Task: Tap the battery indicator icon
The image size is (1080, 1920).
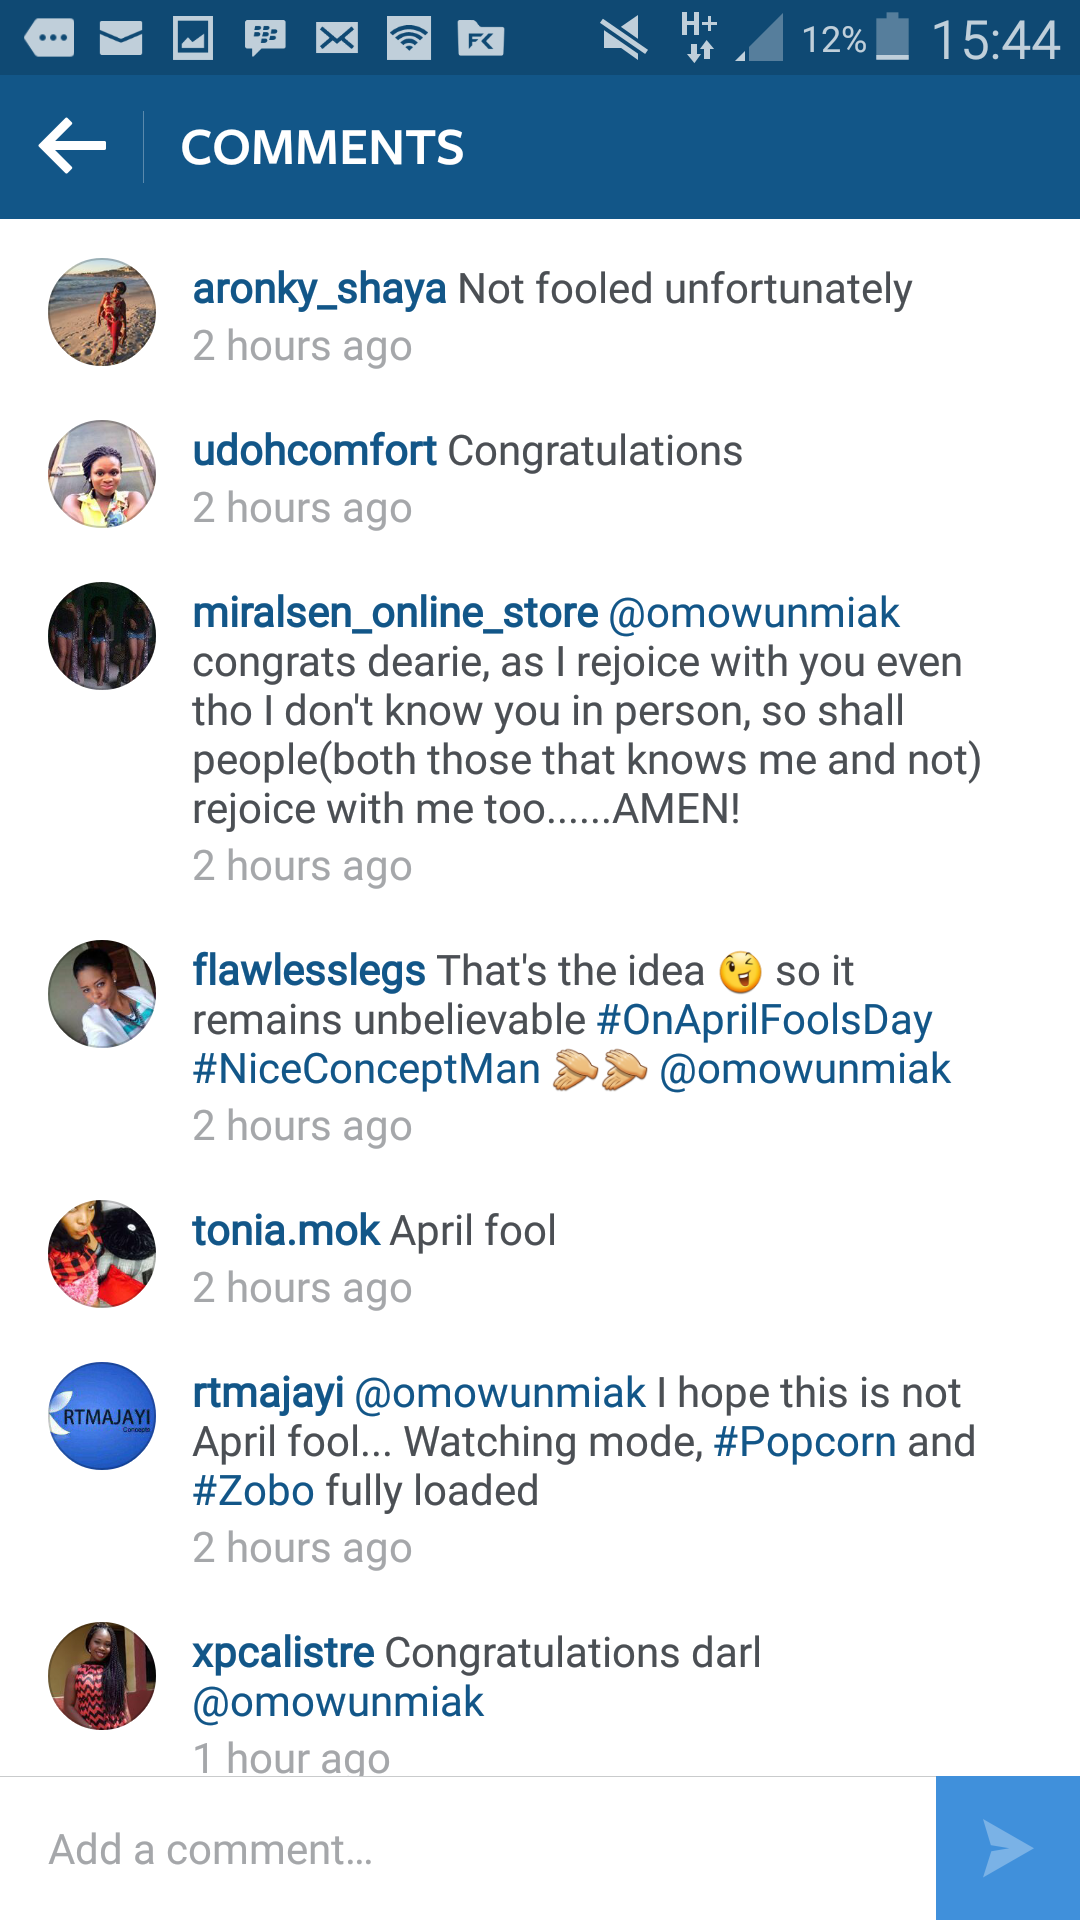Action: pos(892,38)
